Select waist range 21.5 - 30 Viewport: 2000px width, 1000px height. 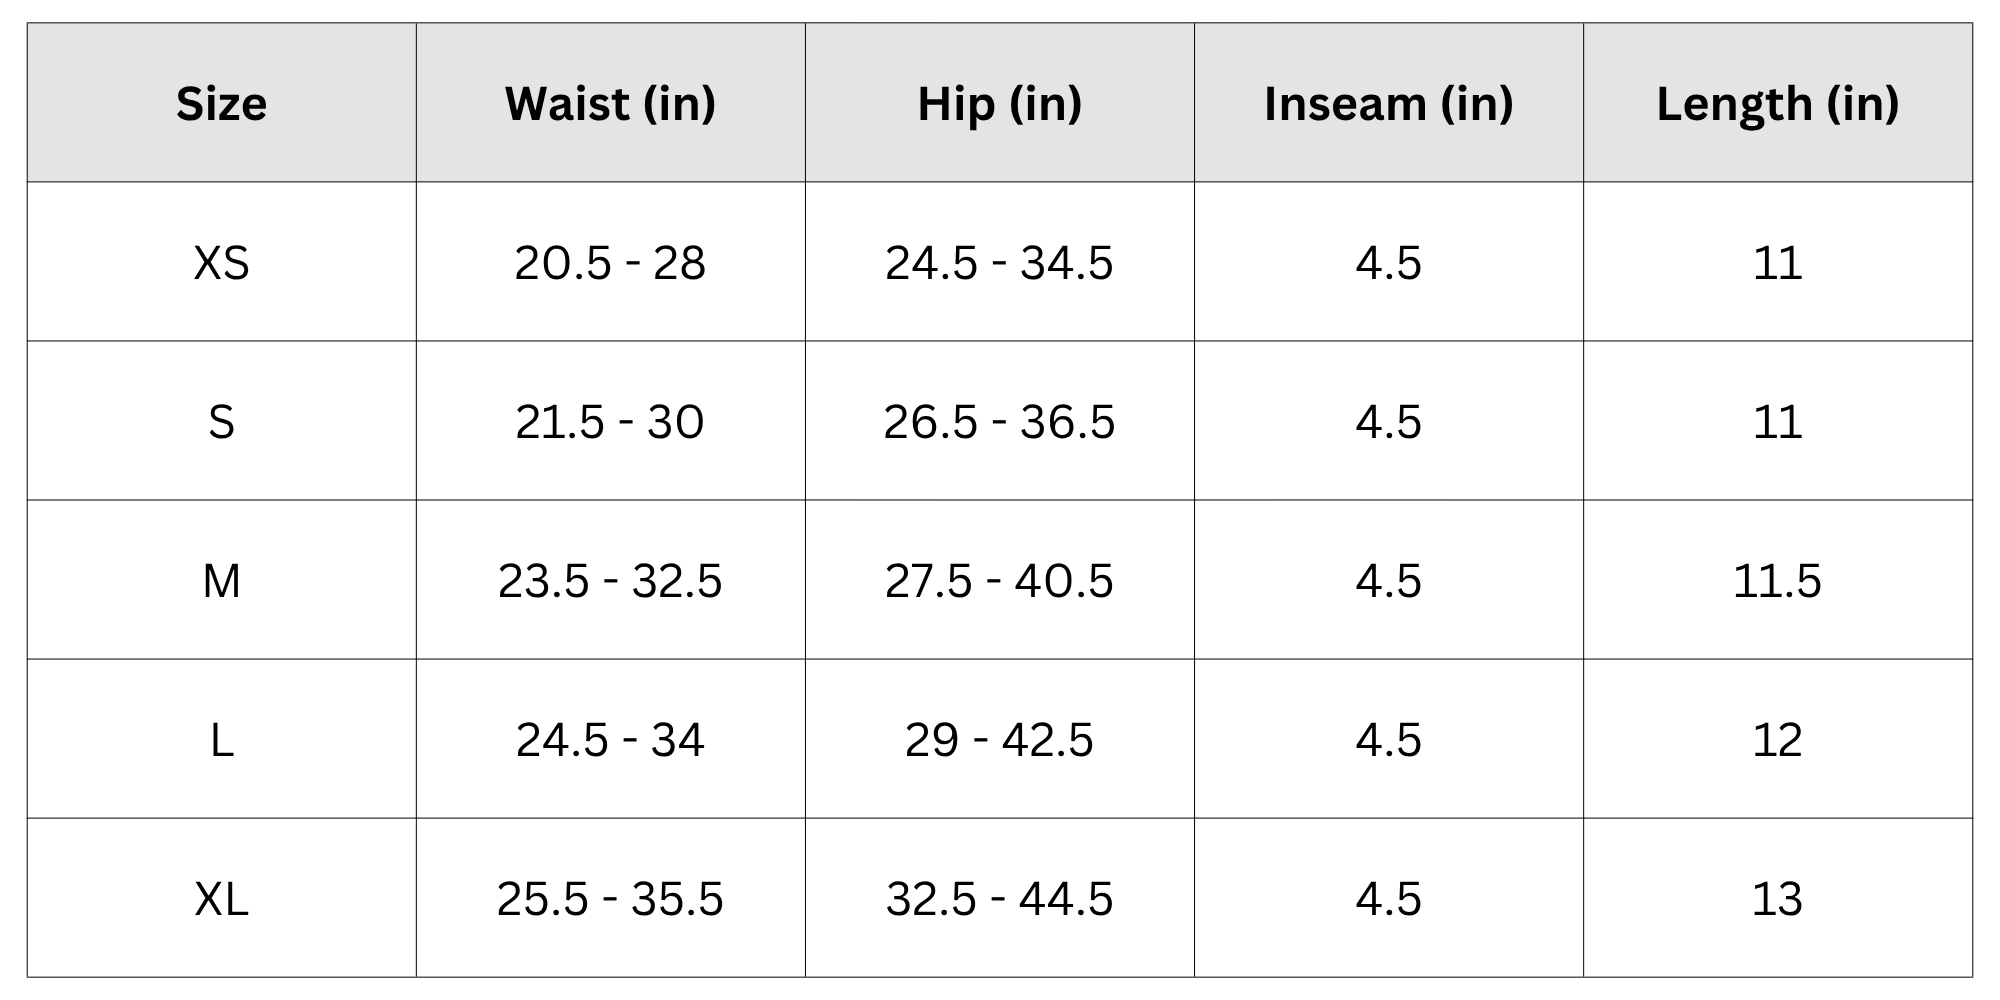pyautogui.click(x=610, y=422)
